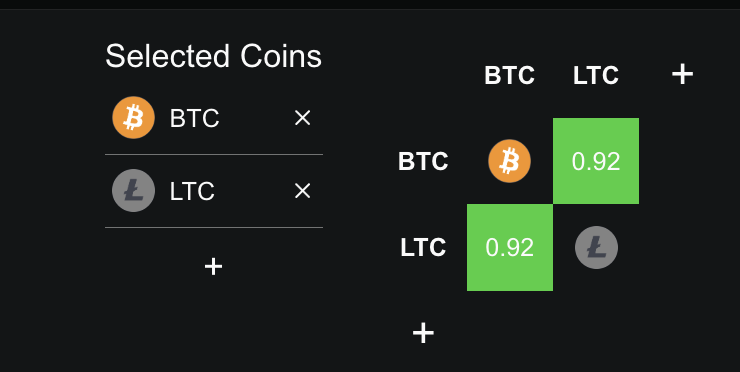Click the BTC row label in matrix
Image resolution: width=740 pixels, height=372 pixels.
point(423,161)
